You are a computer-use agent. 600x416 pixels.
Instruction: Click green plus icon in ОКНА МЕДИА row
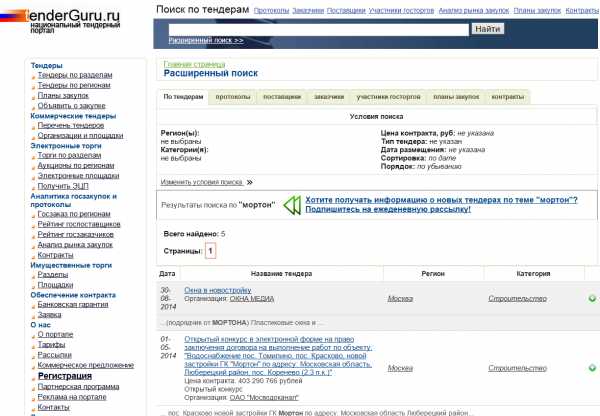[x=592, y=299]
